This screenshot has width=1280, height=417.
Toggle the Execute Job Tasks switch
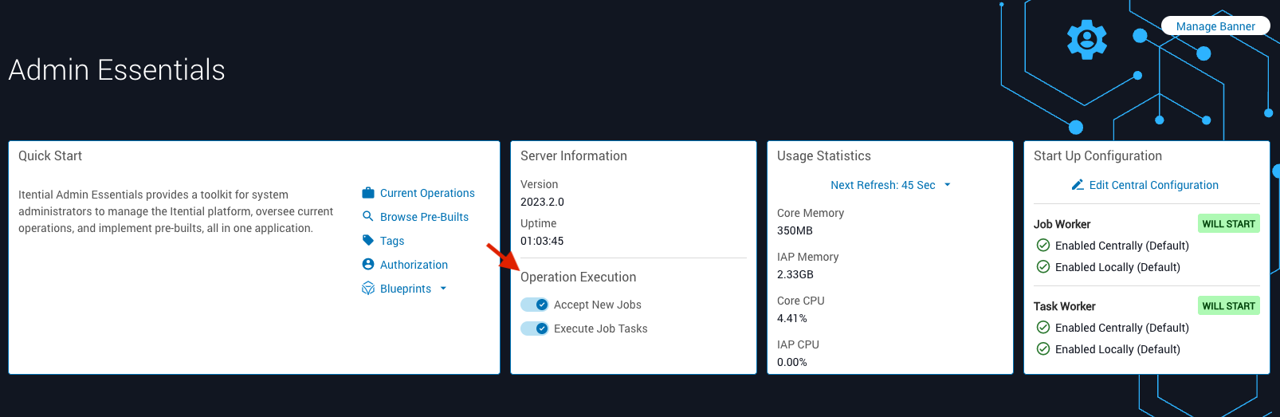click(x=535, y=328)
